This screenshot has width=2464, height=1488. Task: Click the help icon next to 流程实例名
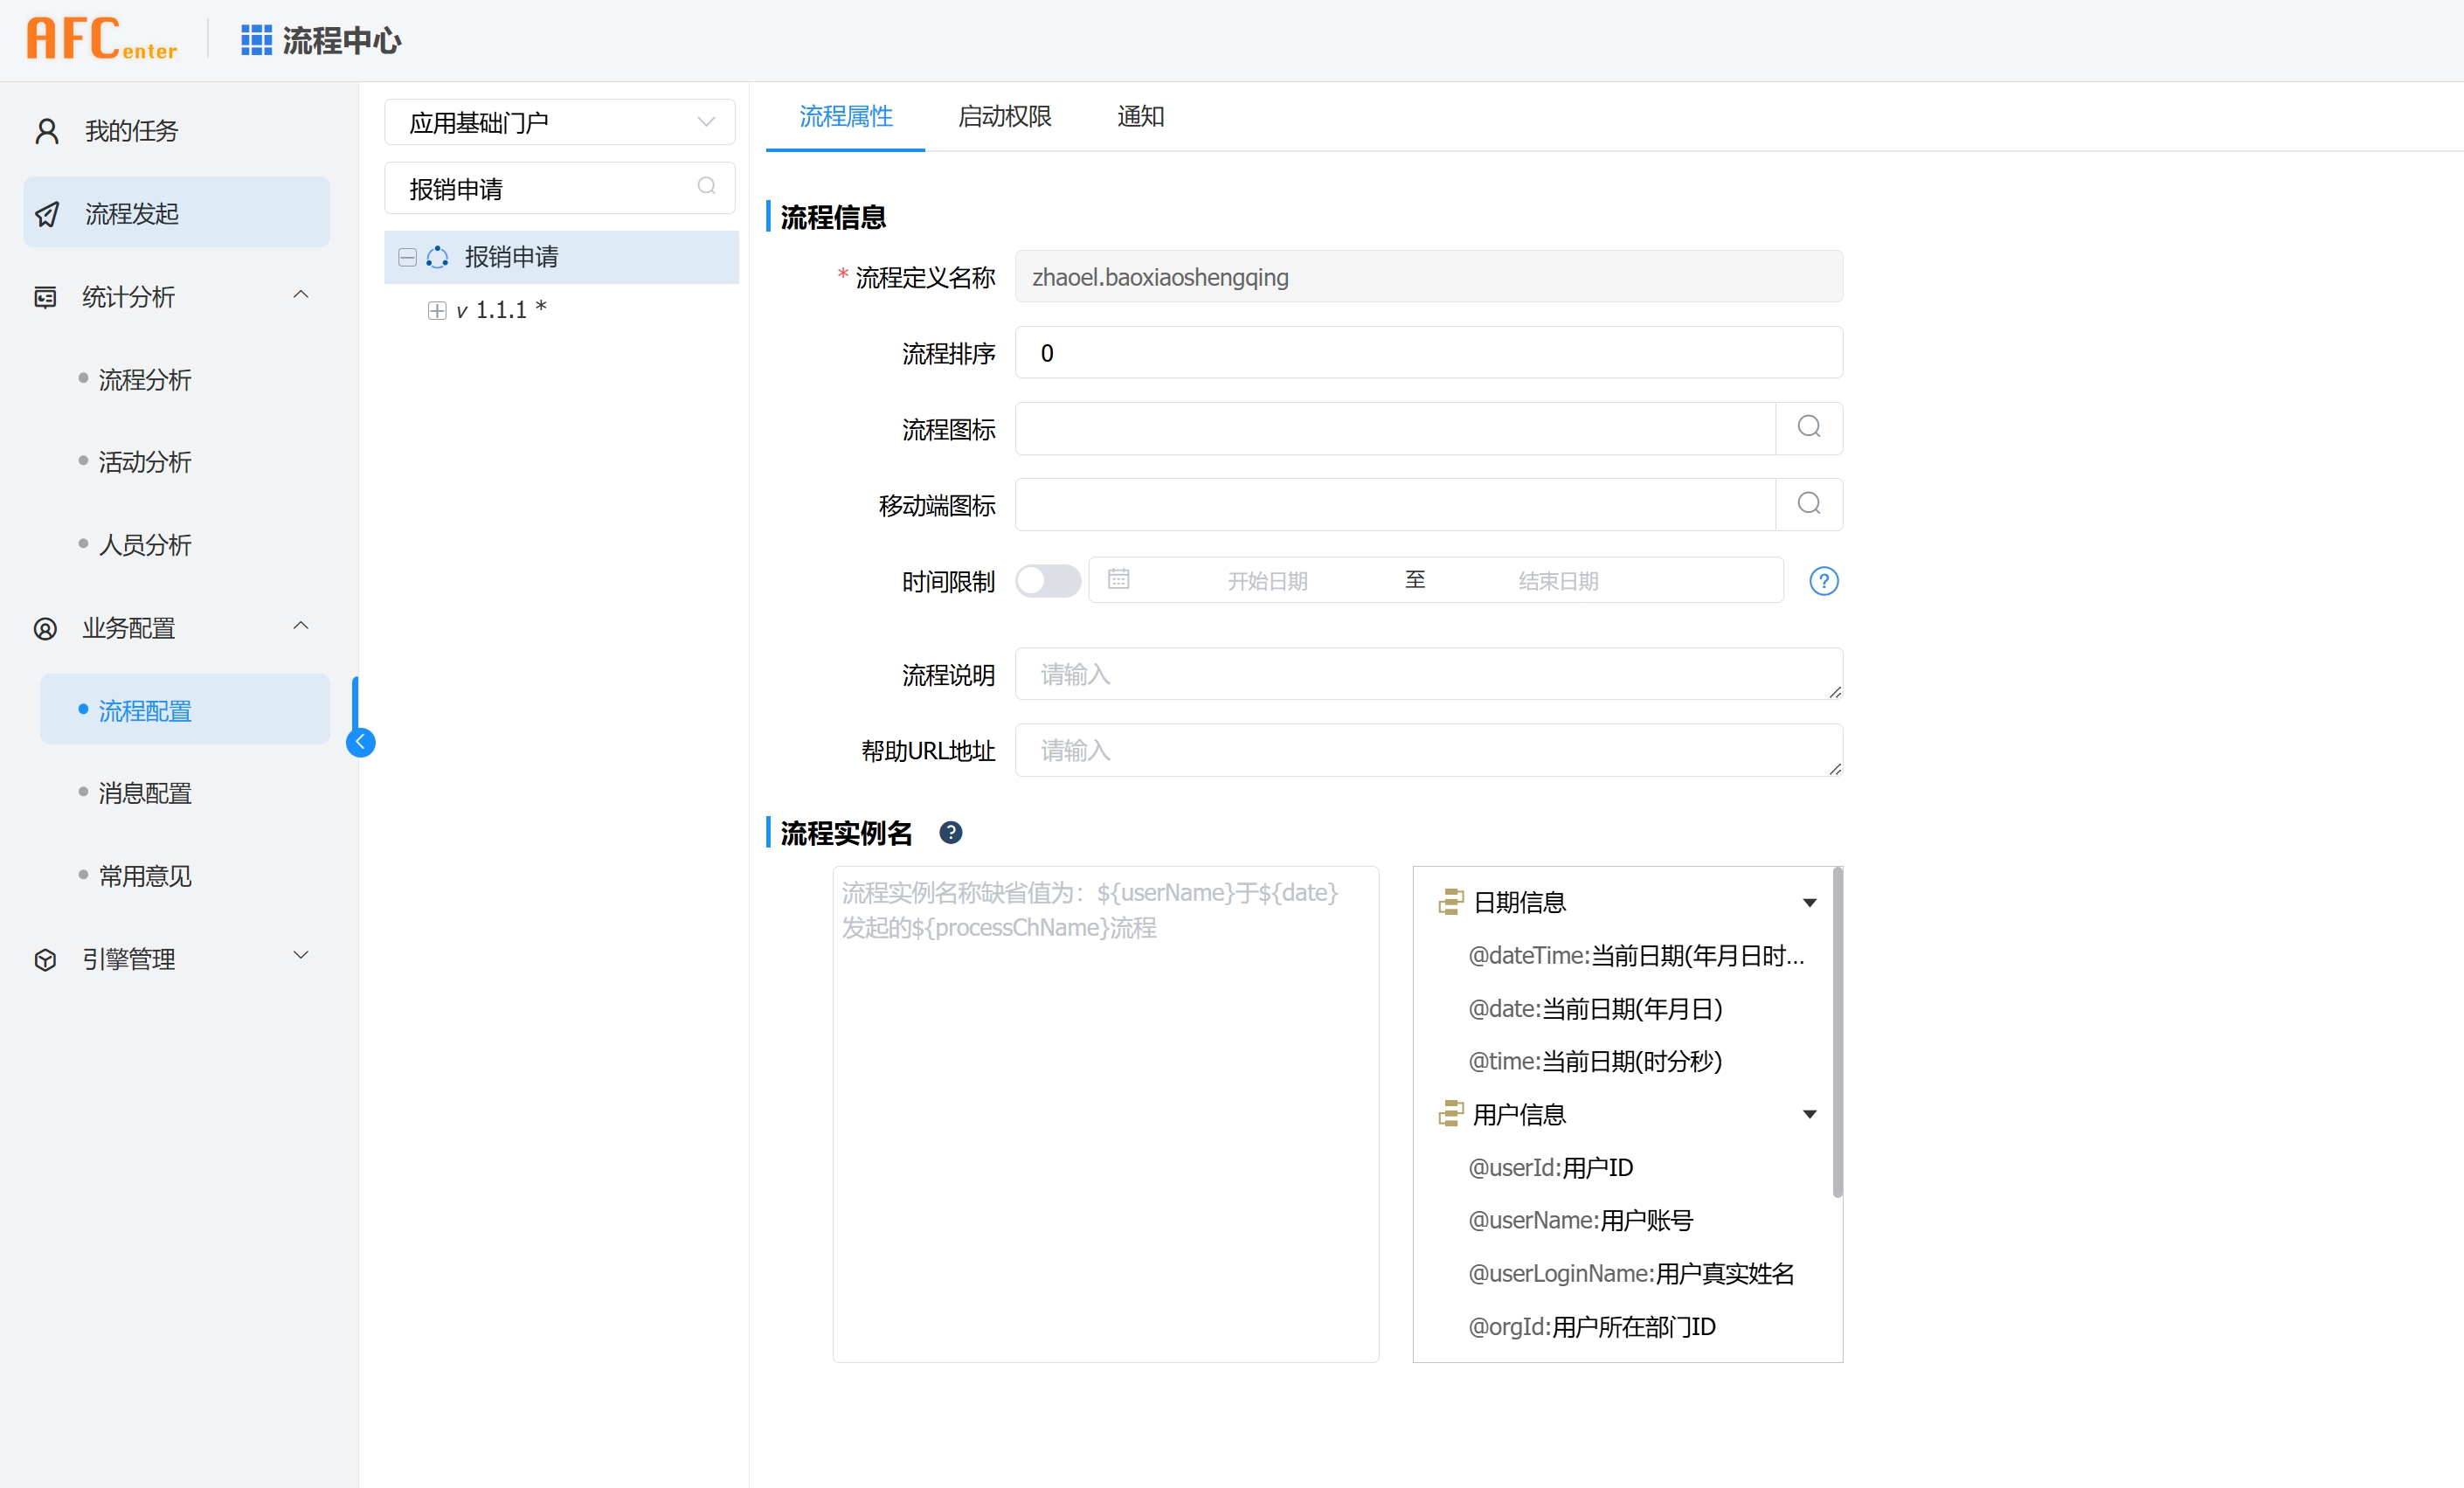[950, 832]
